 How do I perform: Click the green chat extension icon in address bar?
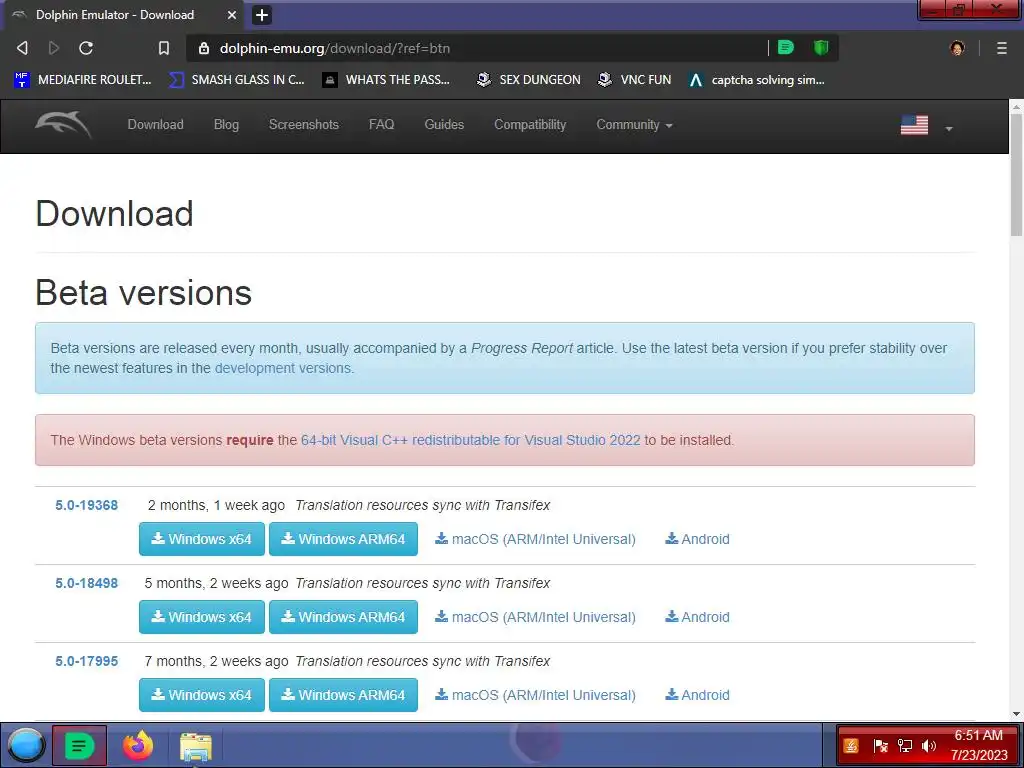point(786,47)
